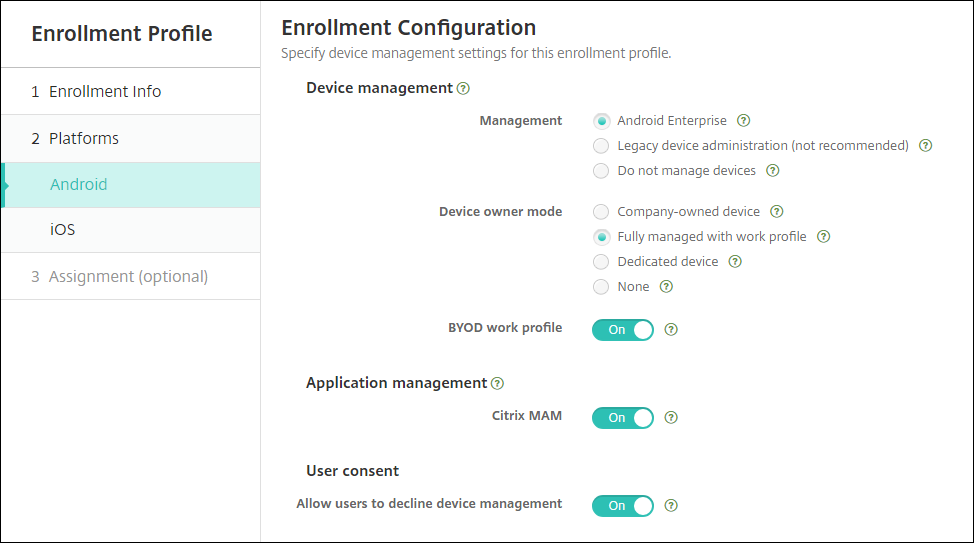The height and width of the screenshot is (543, 974).
Task: Choose Do not manage devices option
Action: (x=601, y=171)
